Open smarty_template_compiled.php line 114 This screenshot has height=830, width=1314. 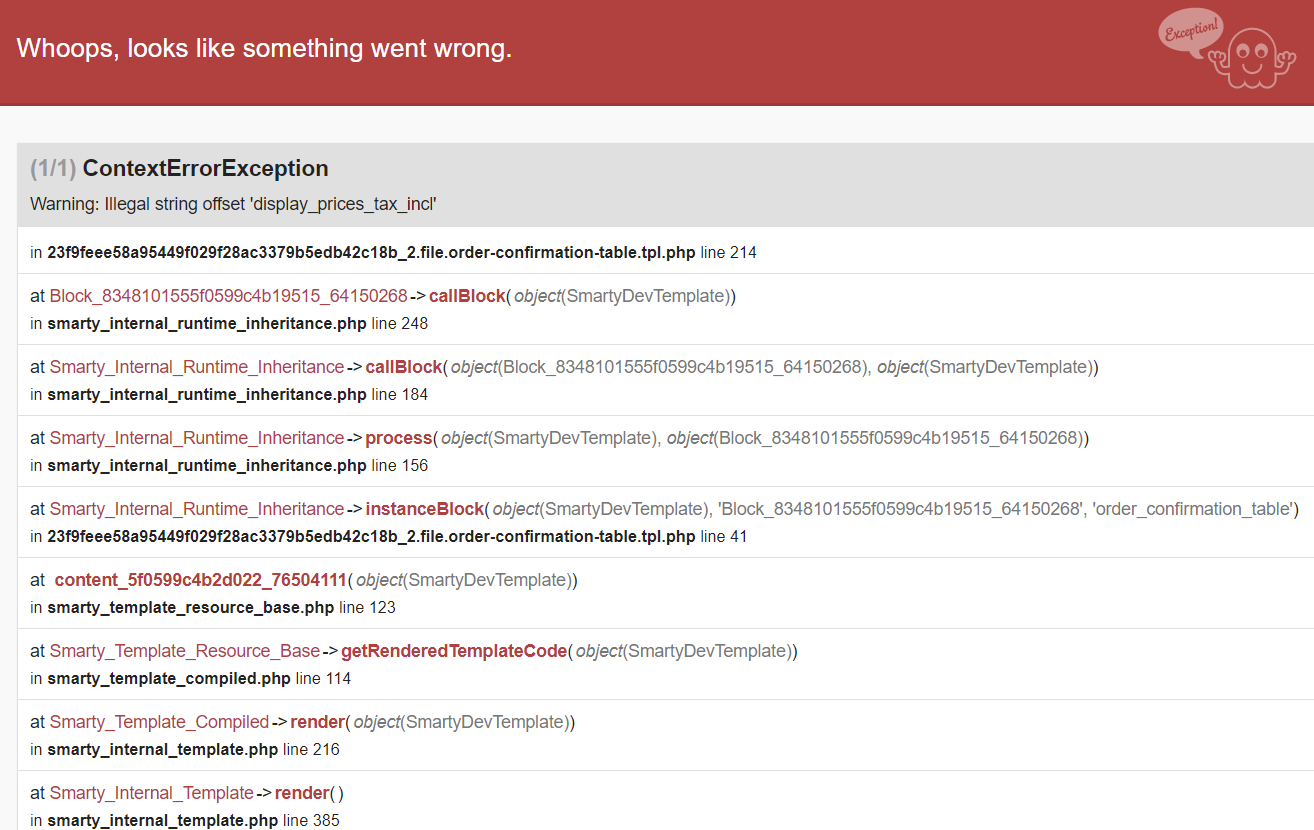pos(199,679)
